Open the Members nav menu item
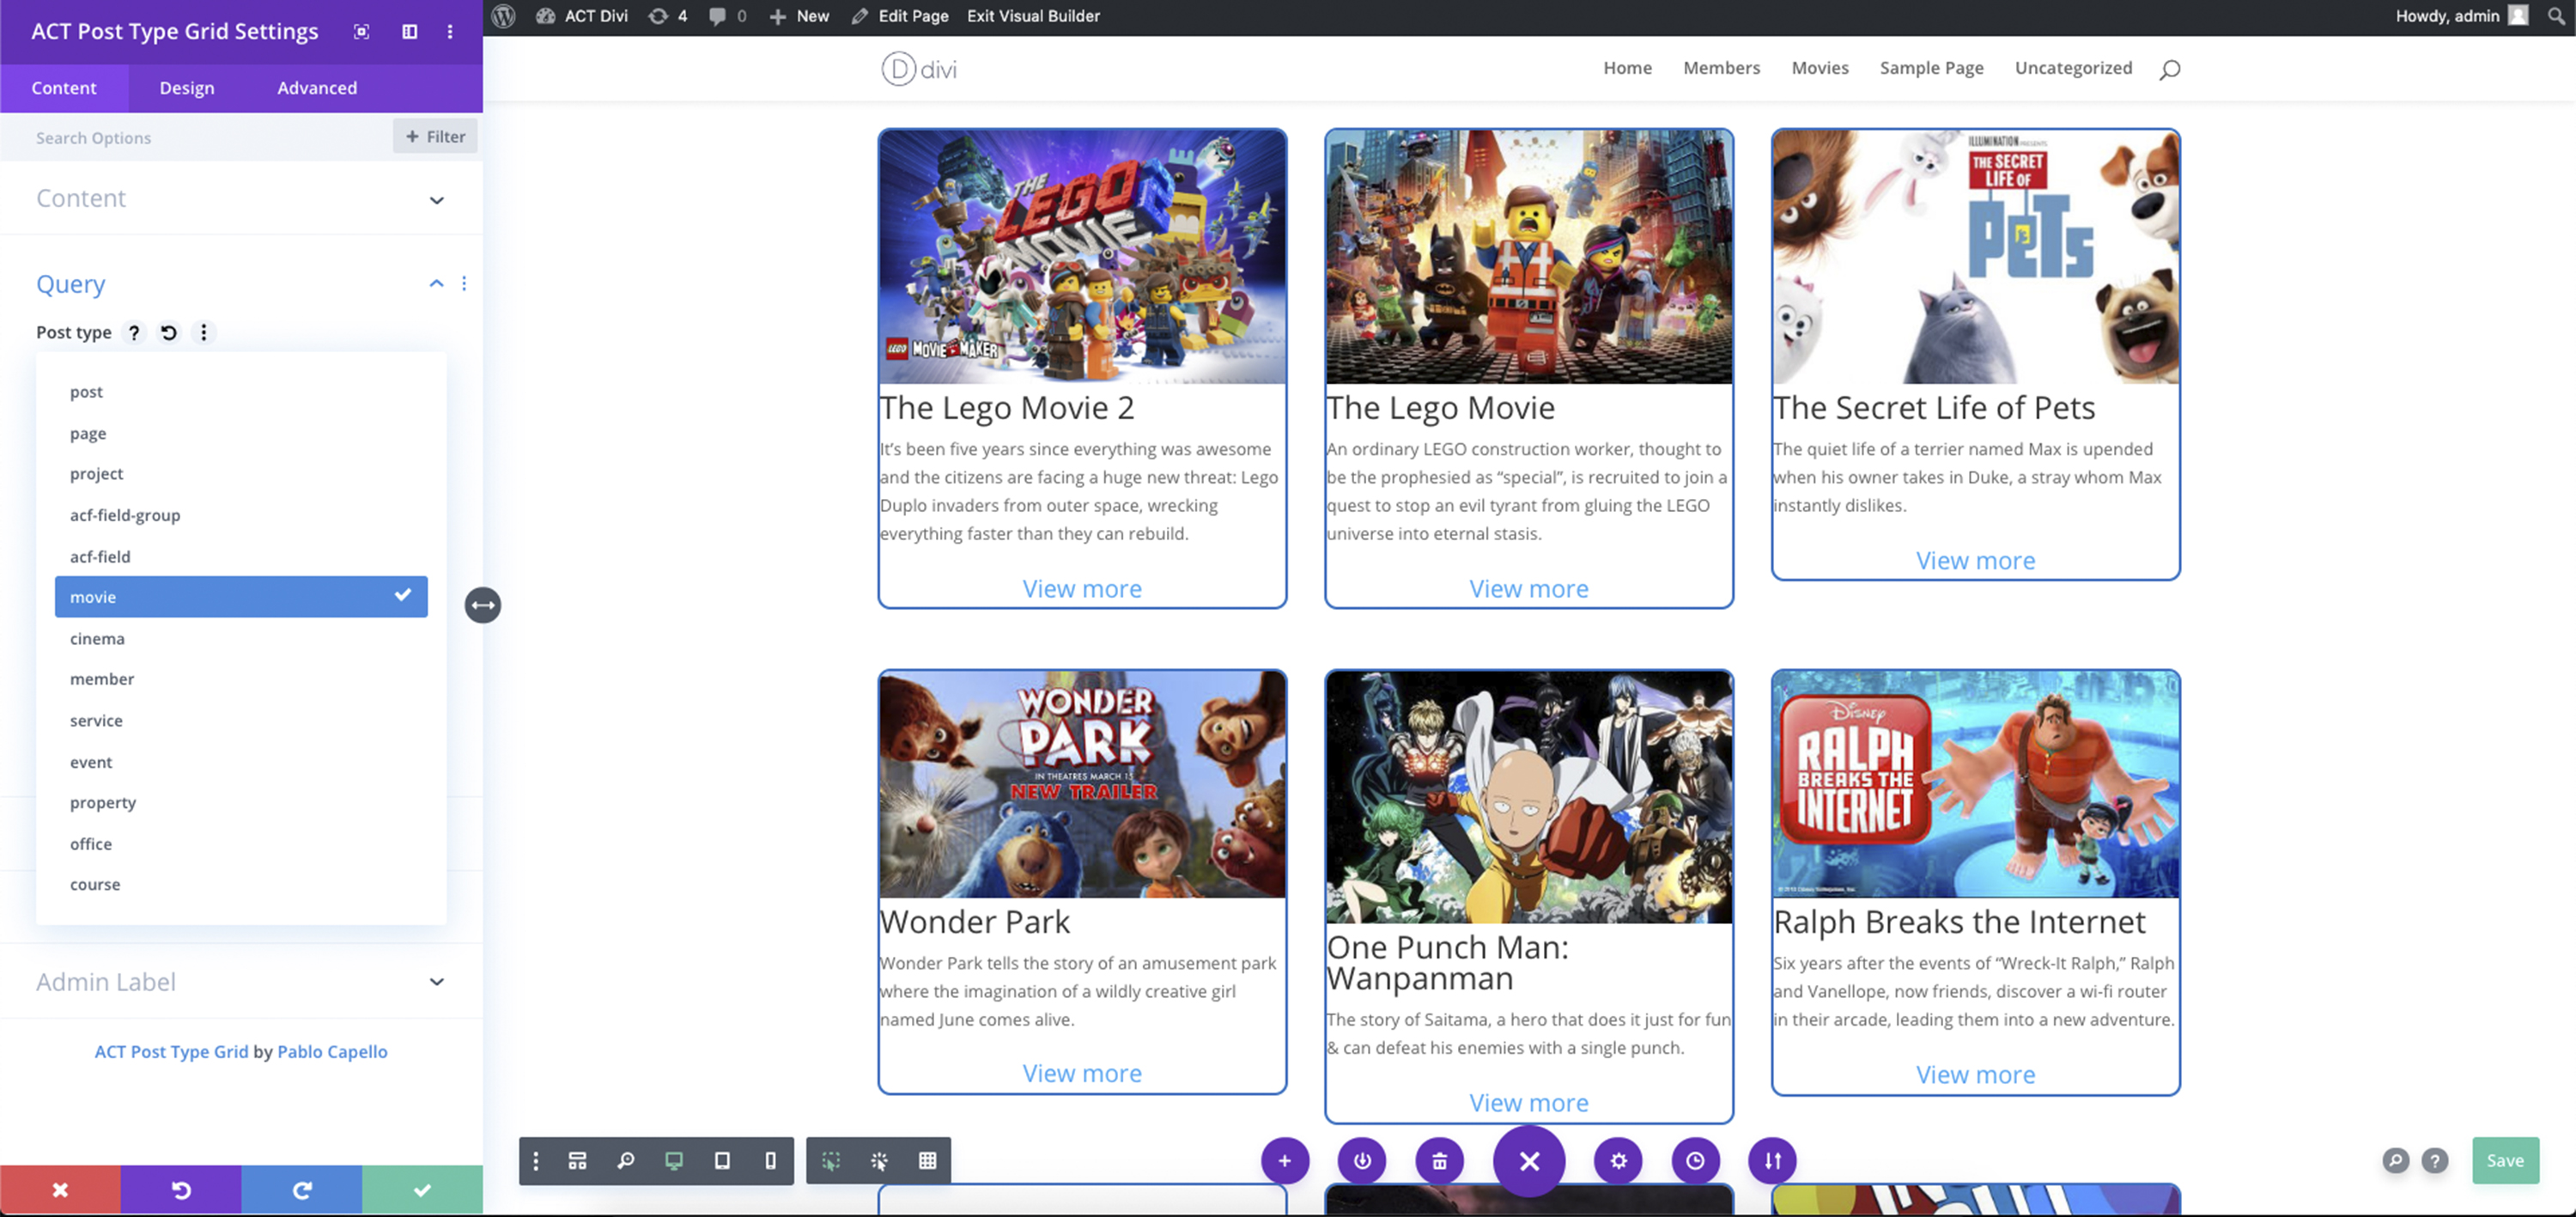2576x1217 pixels. [x=1721, y=68]
